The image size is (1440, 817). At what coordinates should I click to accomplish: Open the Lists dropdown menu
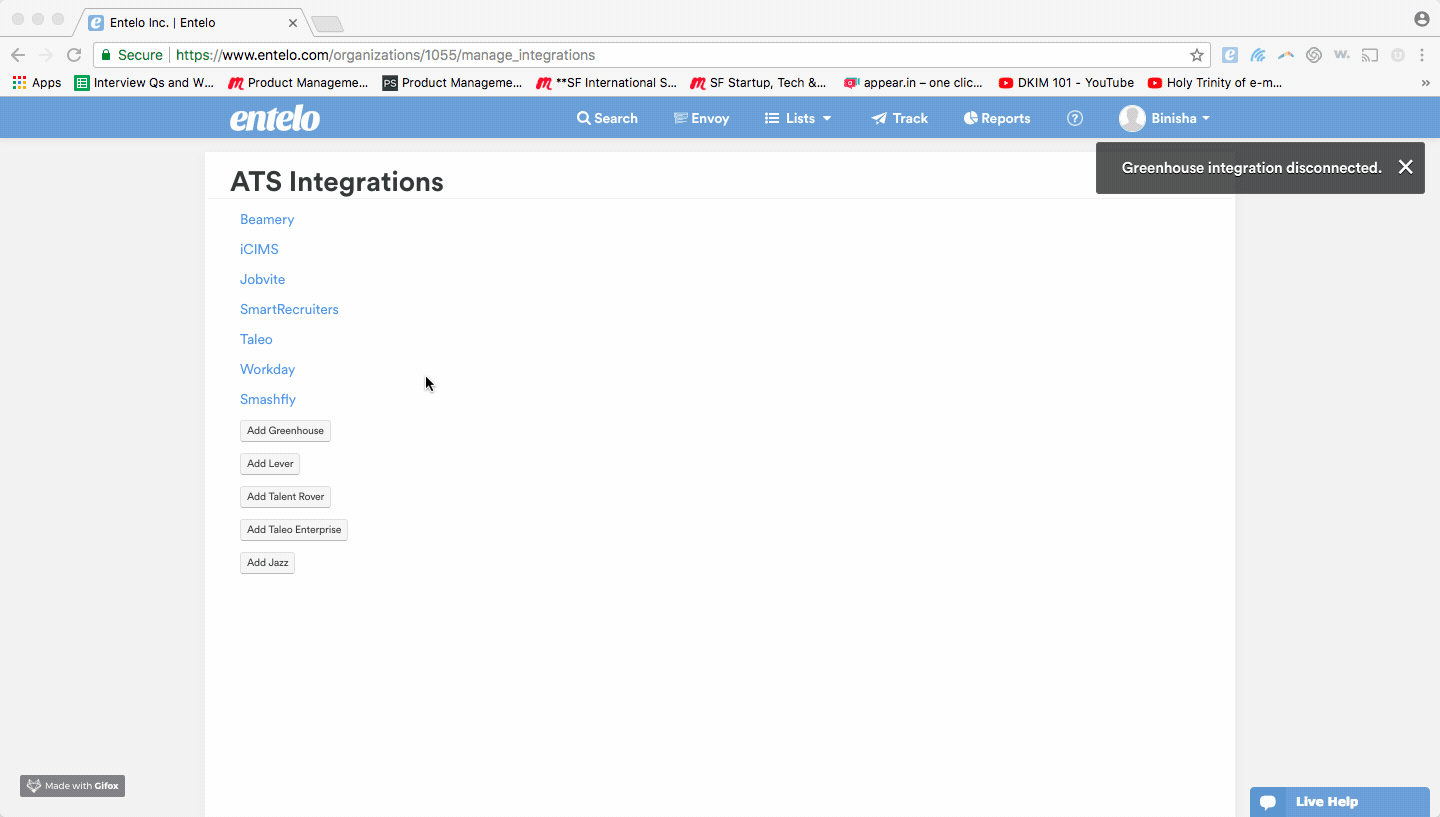(x=798, y=118)
